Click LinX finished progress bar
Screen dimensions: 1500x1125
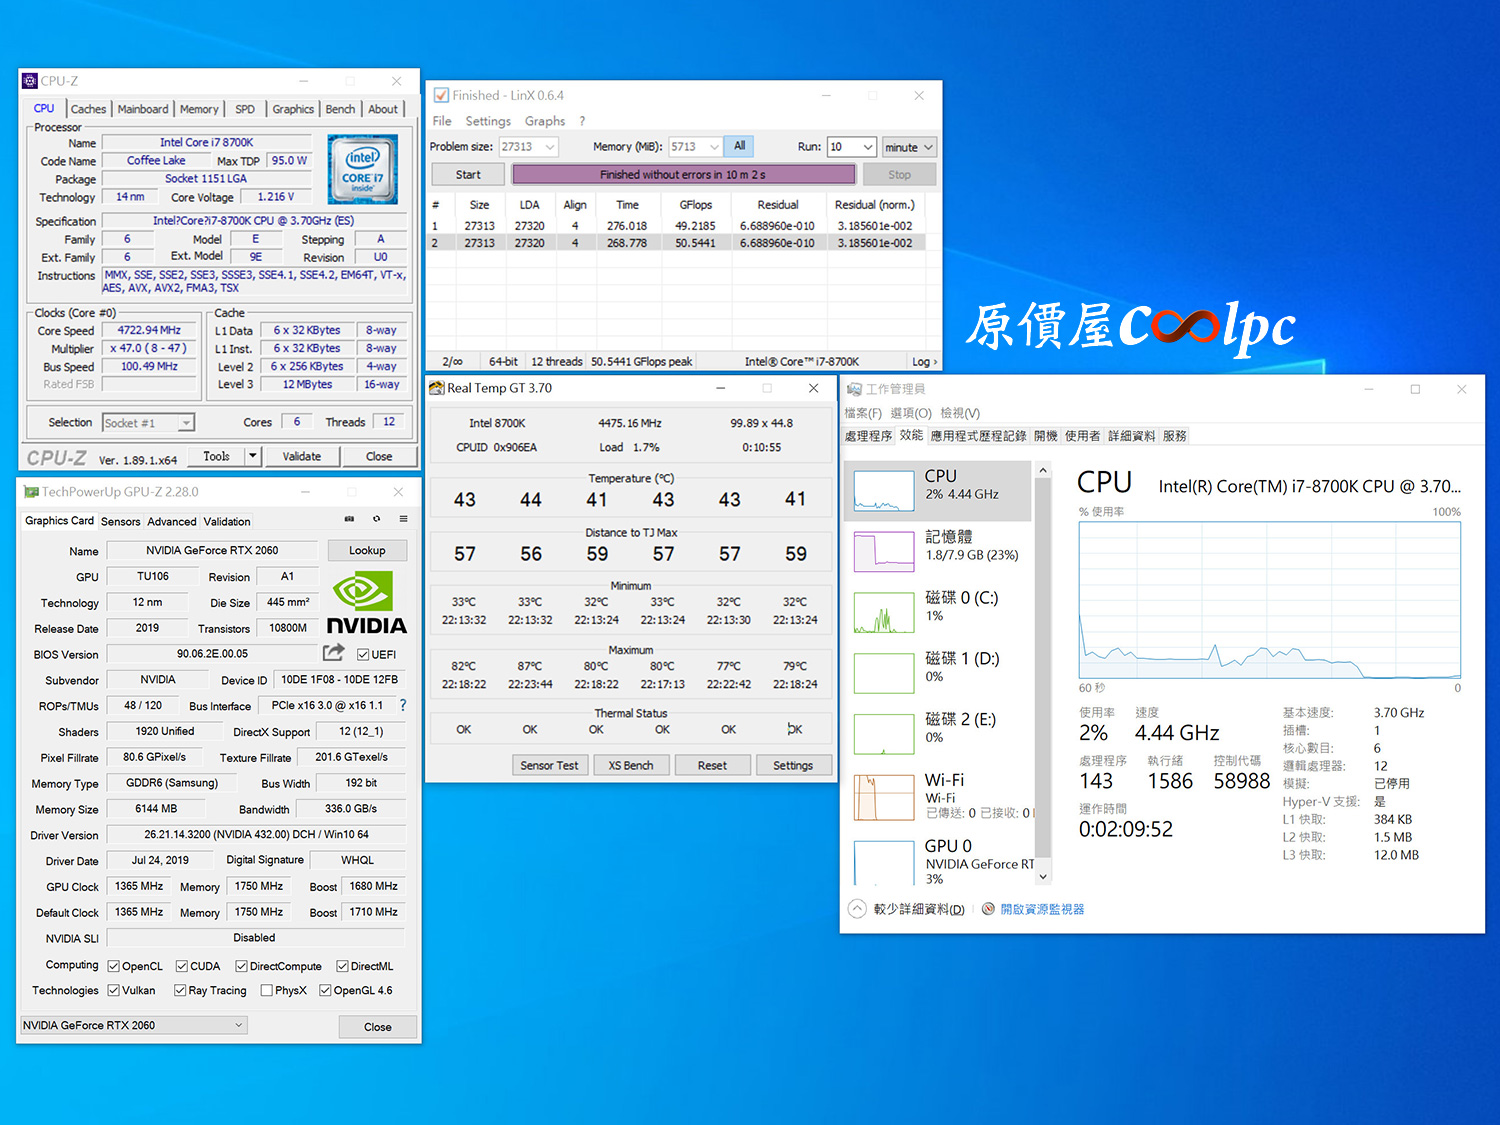tap(684, 174)
